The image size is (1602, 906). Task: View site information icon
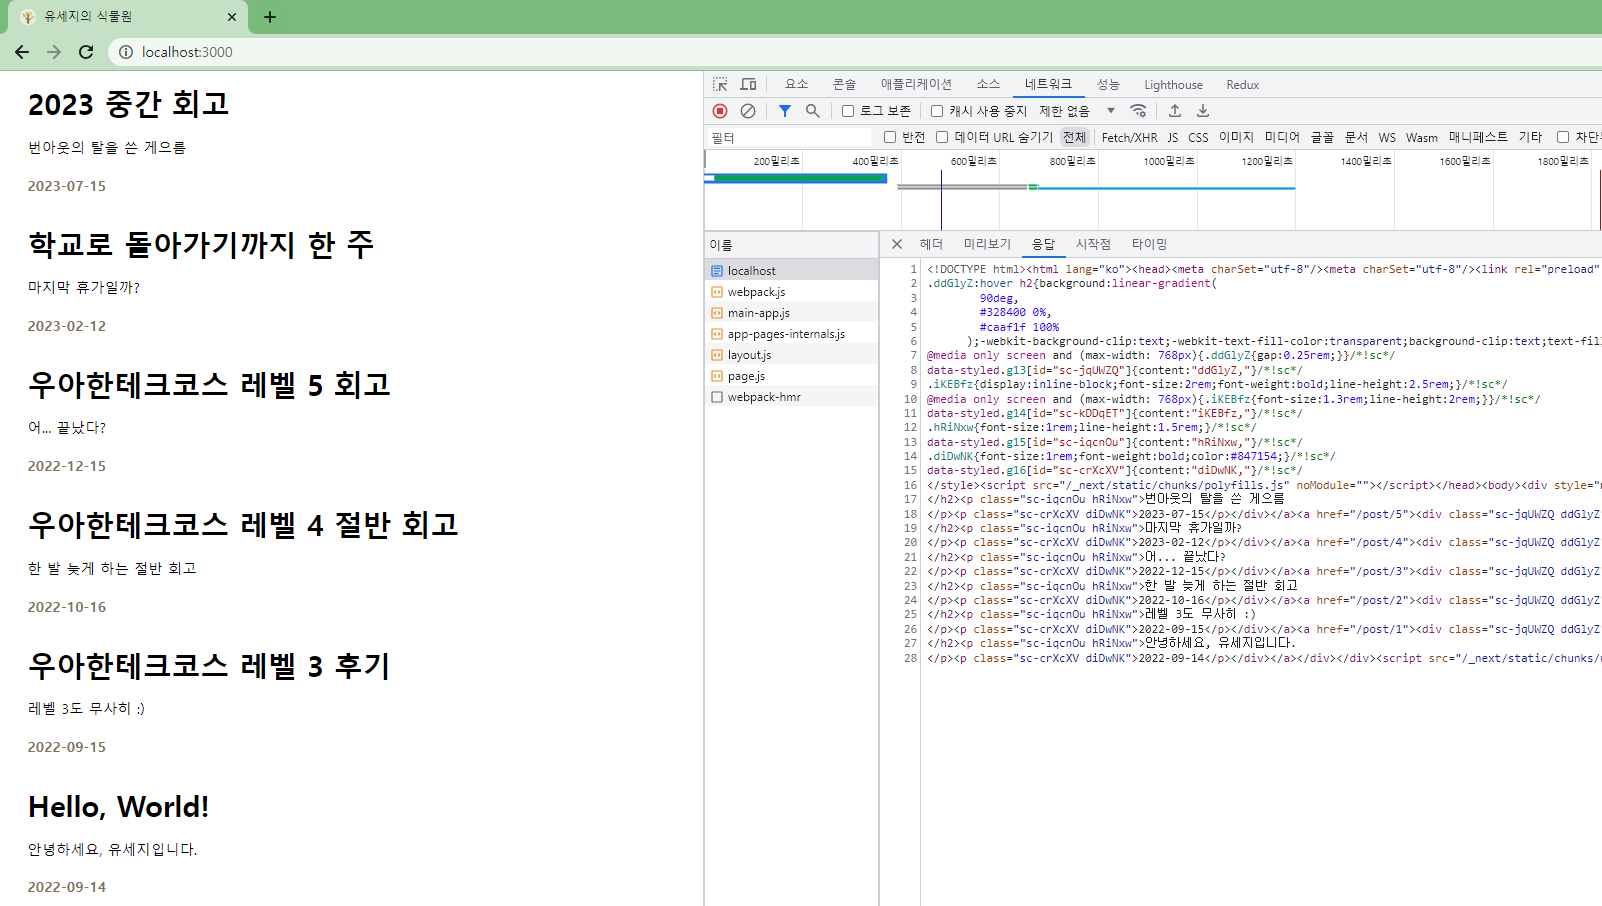click(x=125, y=52)
